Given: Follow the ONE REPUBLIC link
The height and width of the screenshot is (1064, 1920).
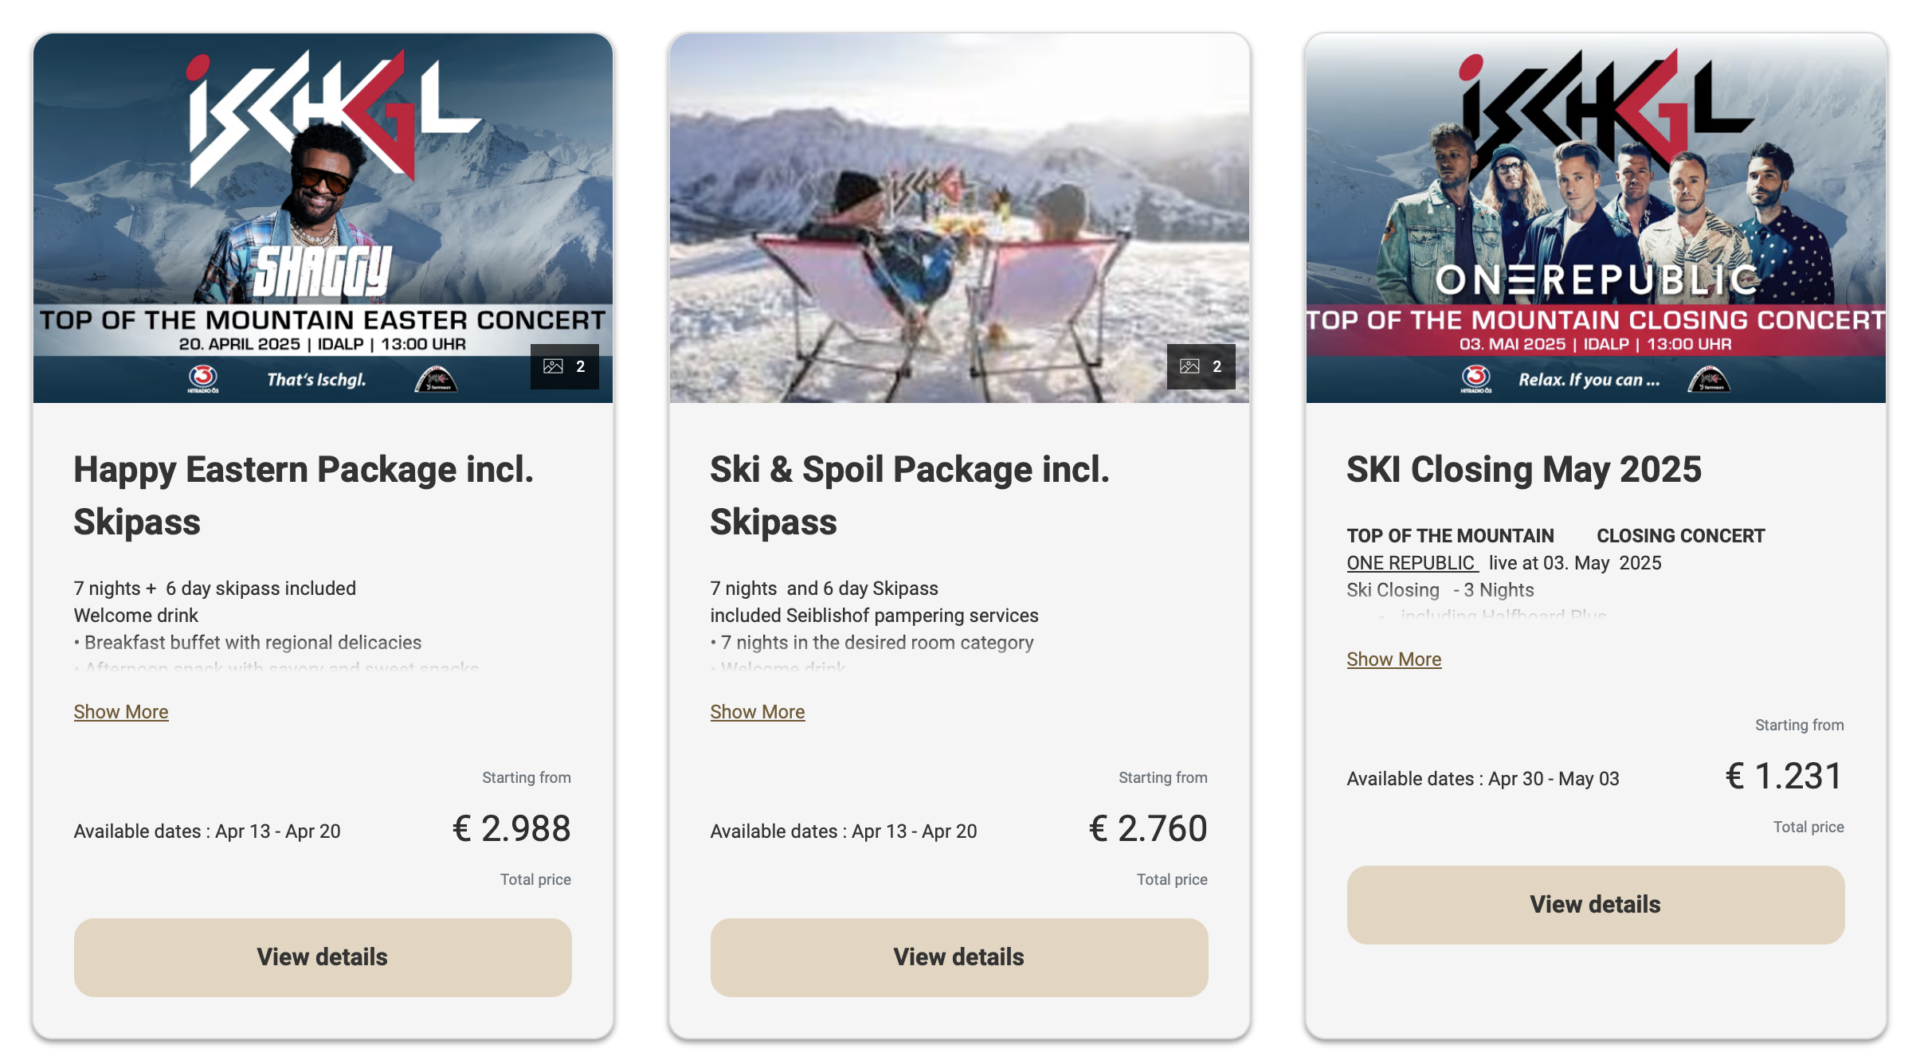Looking at the screenshot, I should tap(1411, 563).
